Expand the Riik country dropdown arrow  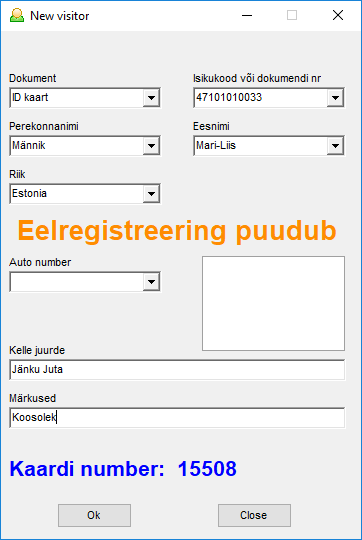point(151,194)
